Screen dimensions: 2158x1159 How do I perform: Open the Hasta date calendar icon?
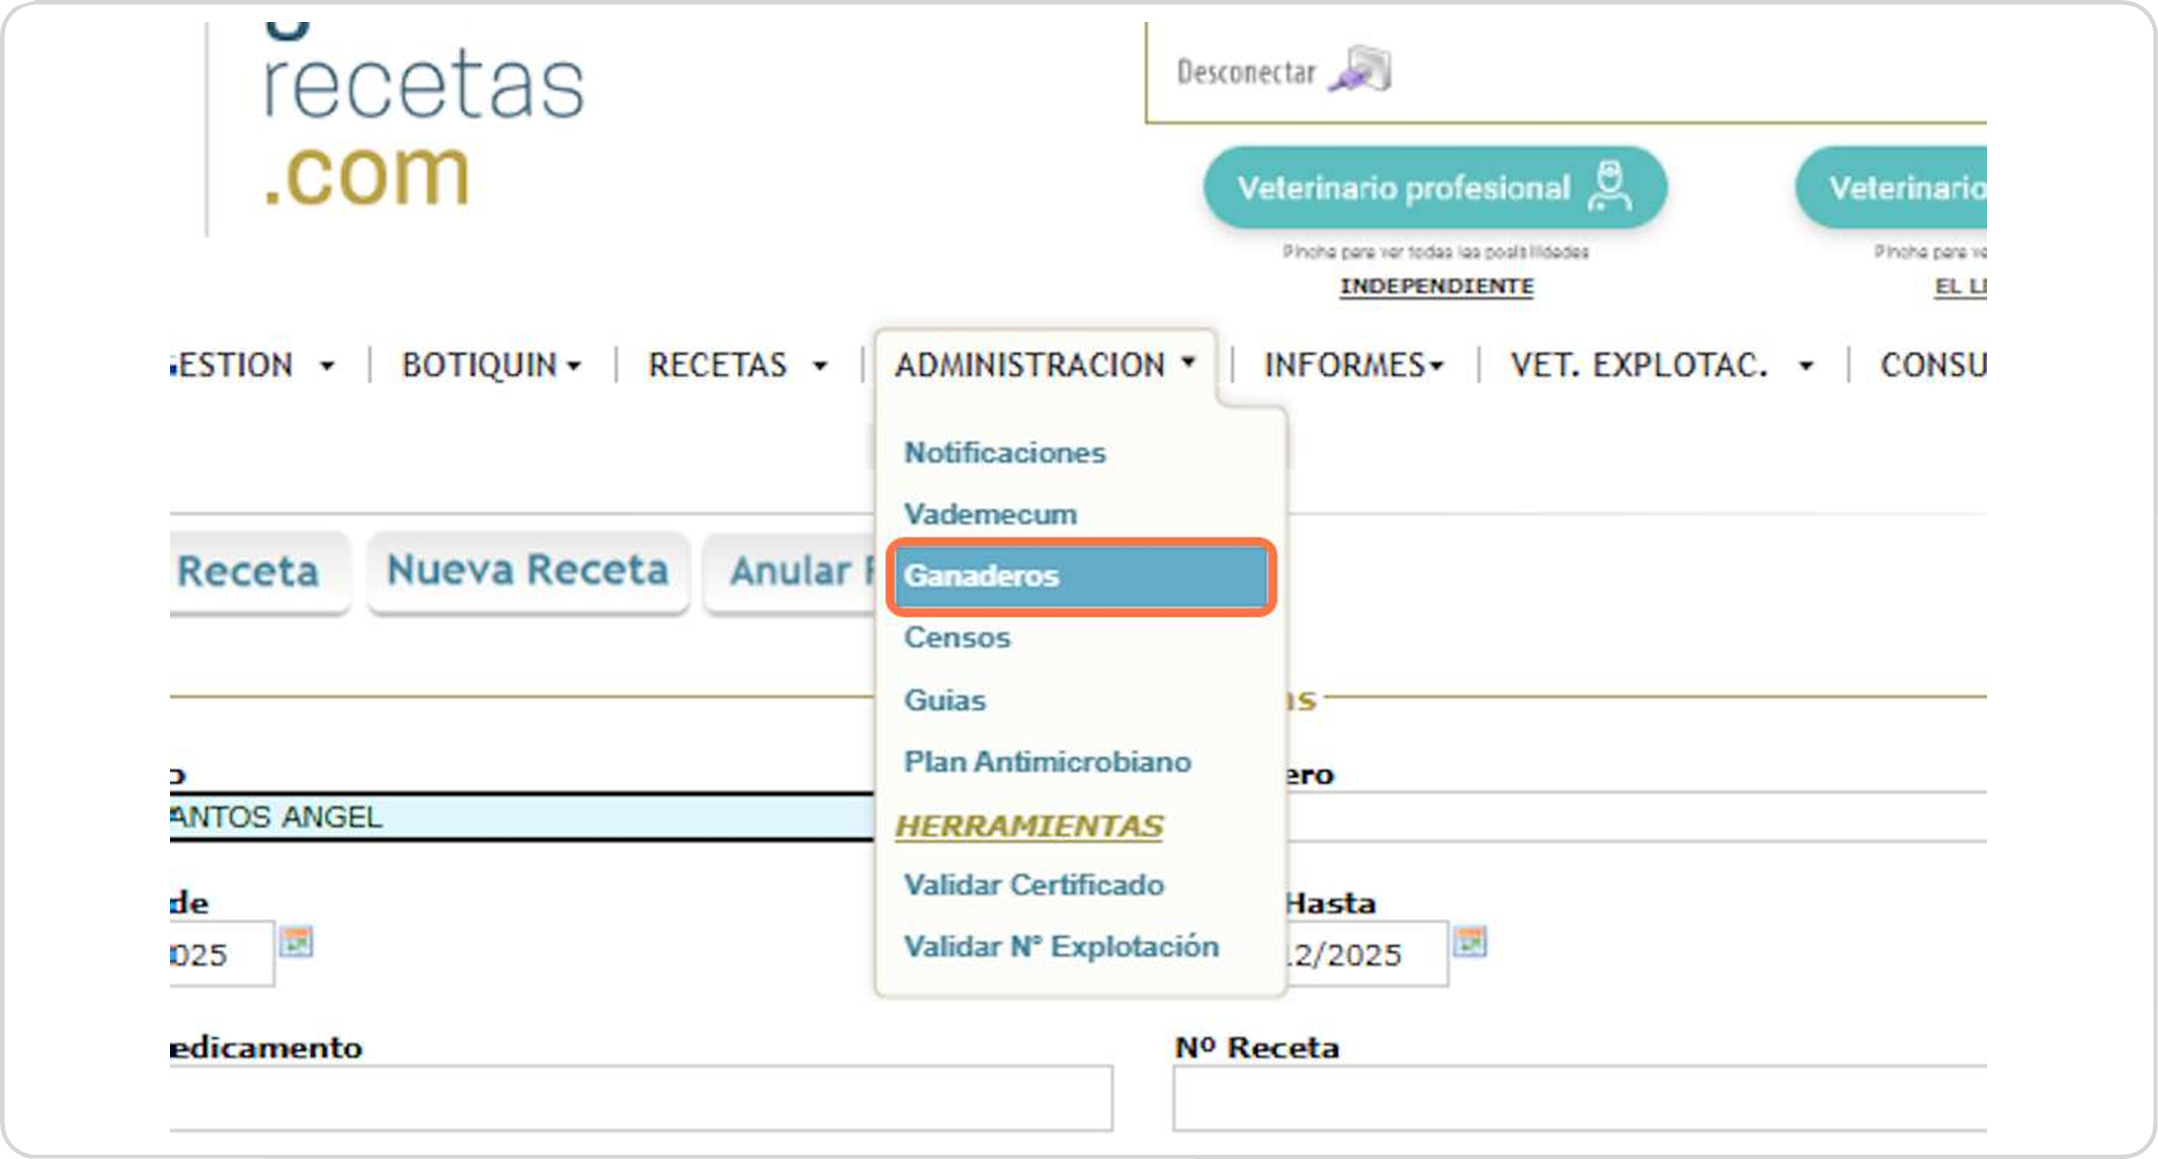(1469, 942)
